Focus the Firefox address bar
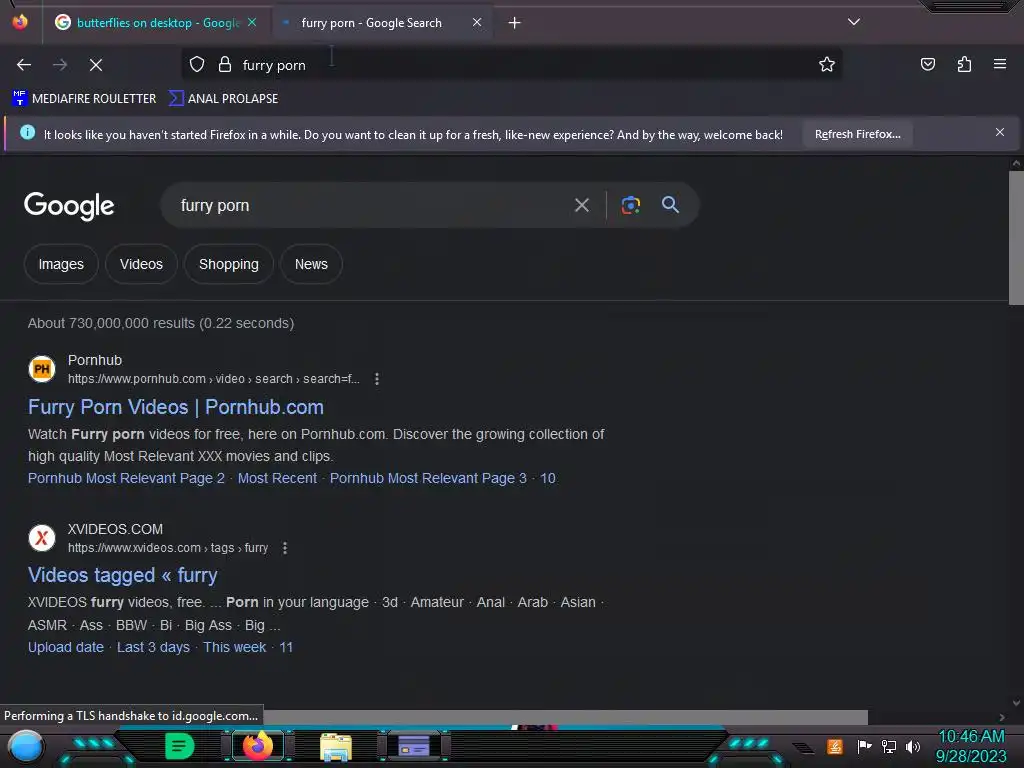The width and height of the screenshot is (1024, 768). pyautogui.click(x=511, y=65)
